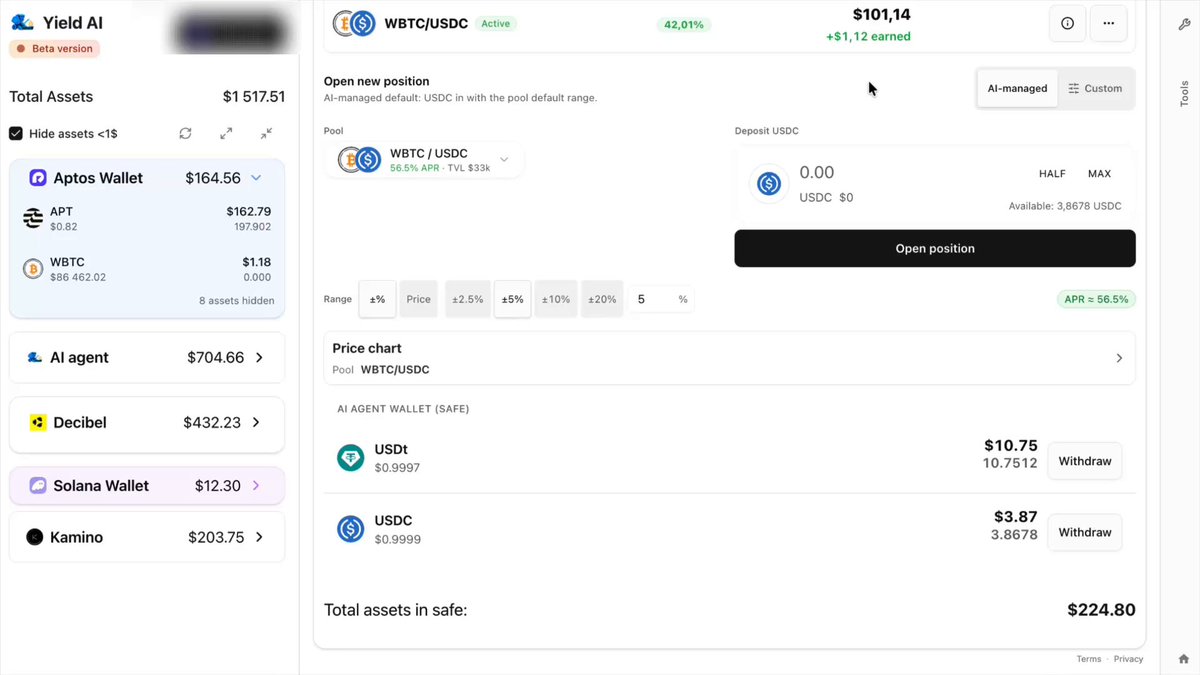Viewport: 1200px width, 675px height.
Task: Click the Decibel logo icon
Action: coord(38,423)
